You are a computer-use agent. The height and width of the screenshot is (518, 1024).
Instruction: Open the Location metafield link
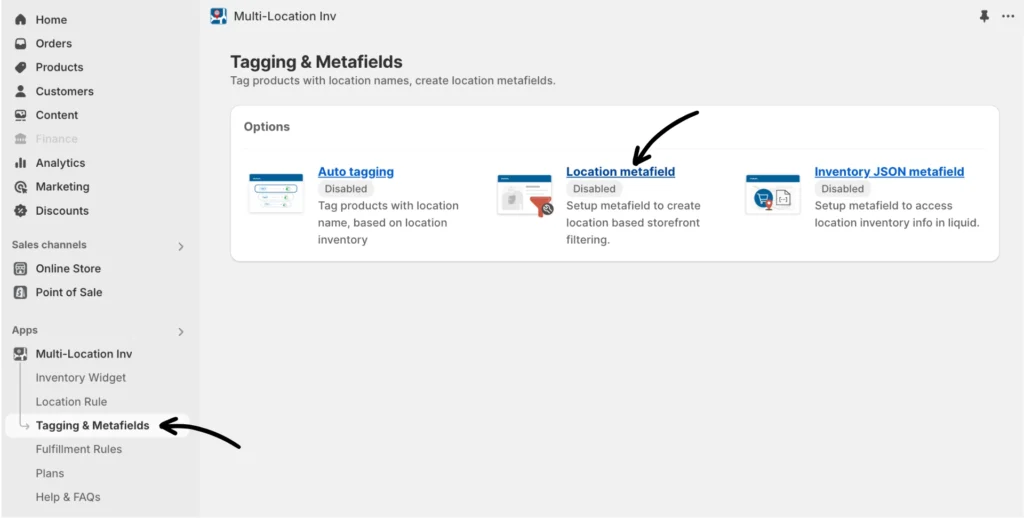(x=620, y=172)
